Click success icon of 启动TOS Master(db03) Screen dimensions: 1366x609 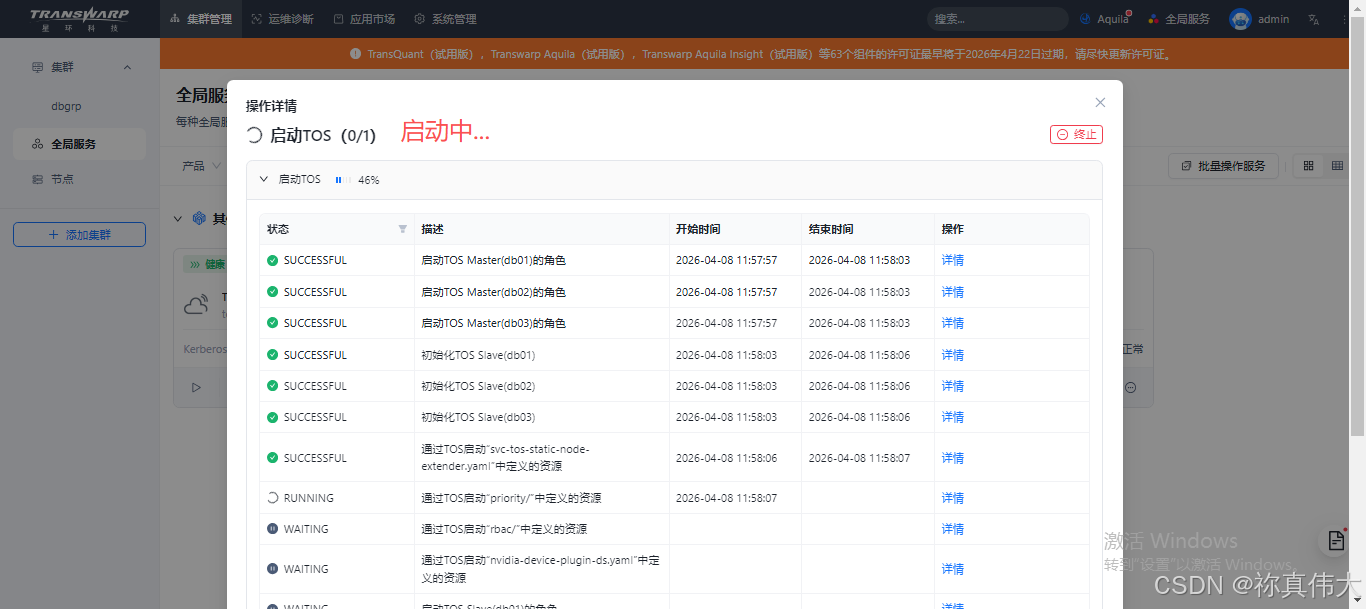[x=272, y=323]
